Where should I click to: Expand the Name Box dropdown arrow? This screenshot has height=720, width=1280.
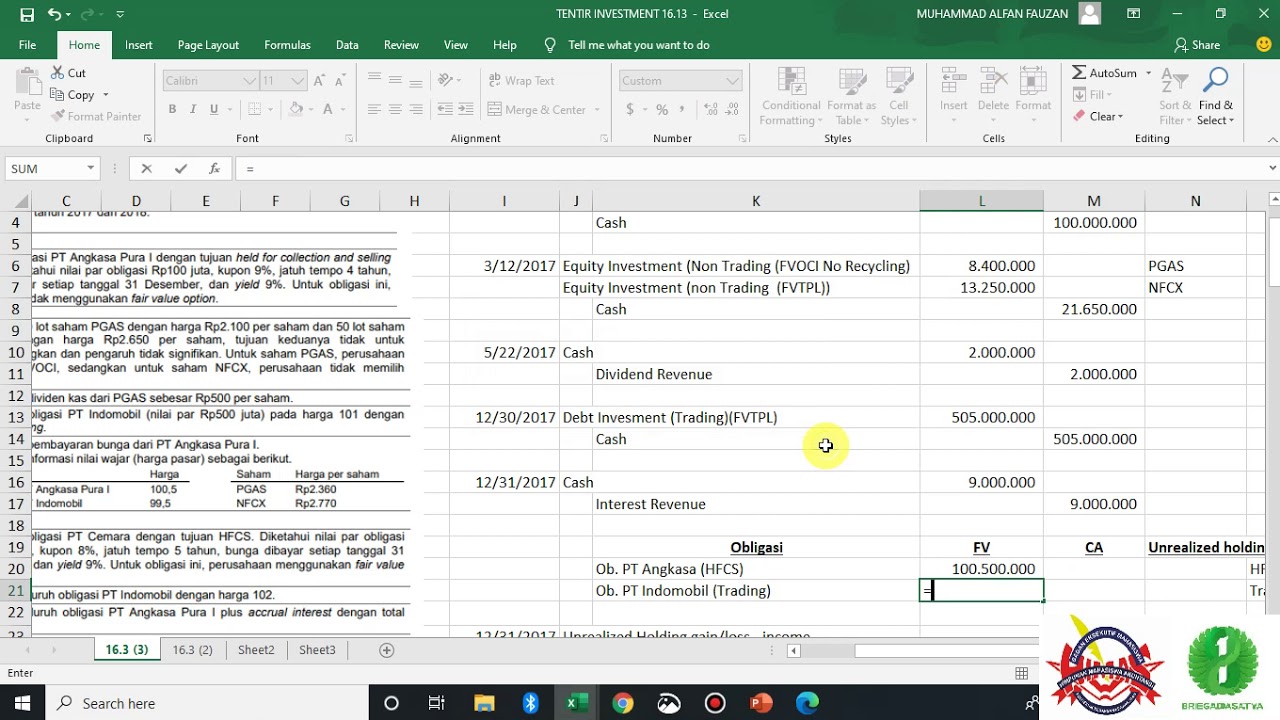(x=90, y=169)
